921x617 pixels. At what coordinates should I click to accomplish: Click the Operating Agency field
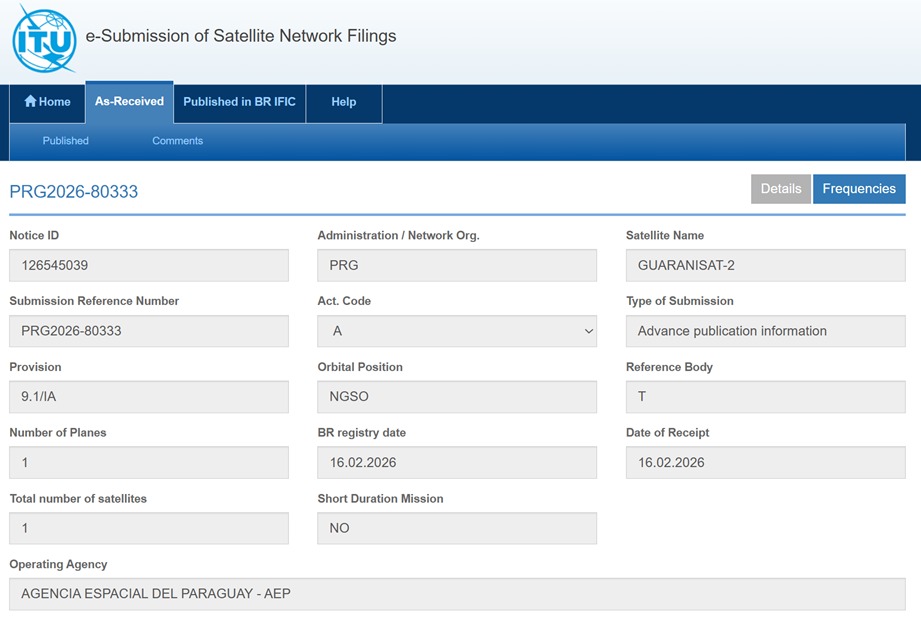point(457,594)
